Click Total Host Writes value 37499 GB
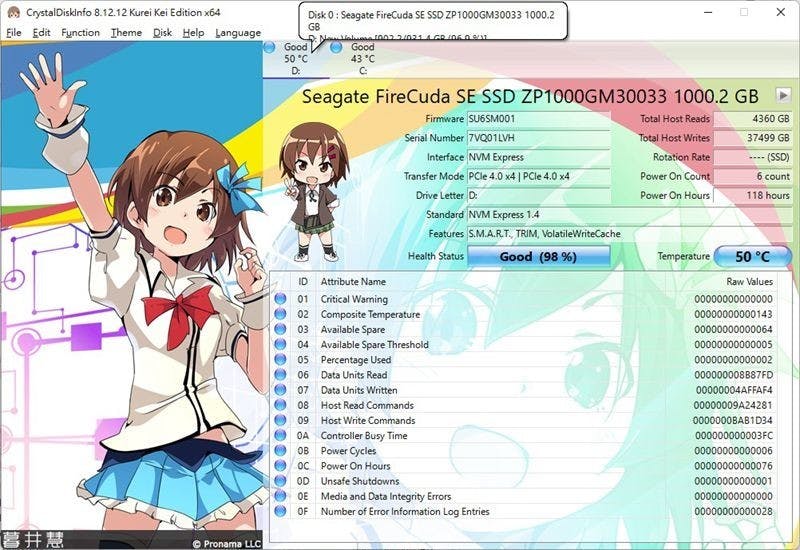The height and width of the screenshot is (550, 800). pyautogui.click(x=753, y=138)
